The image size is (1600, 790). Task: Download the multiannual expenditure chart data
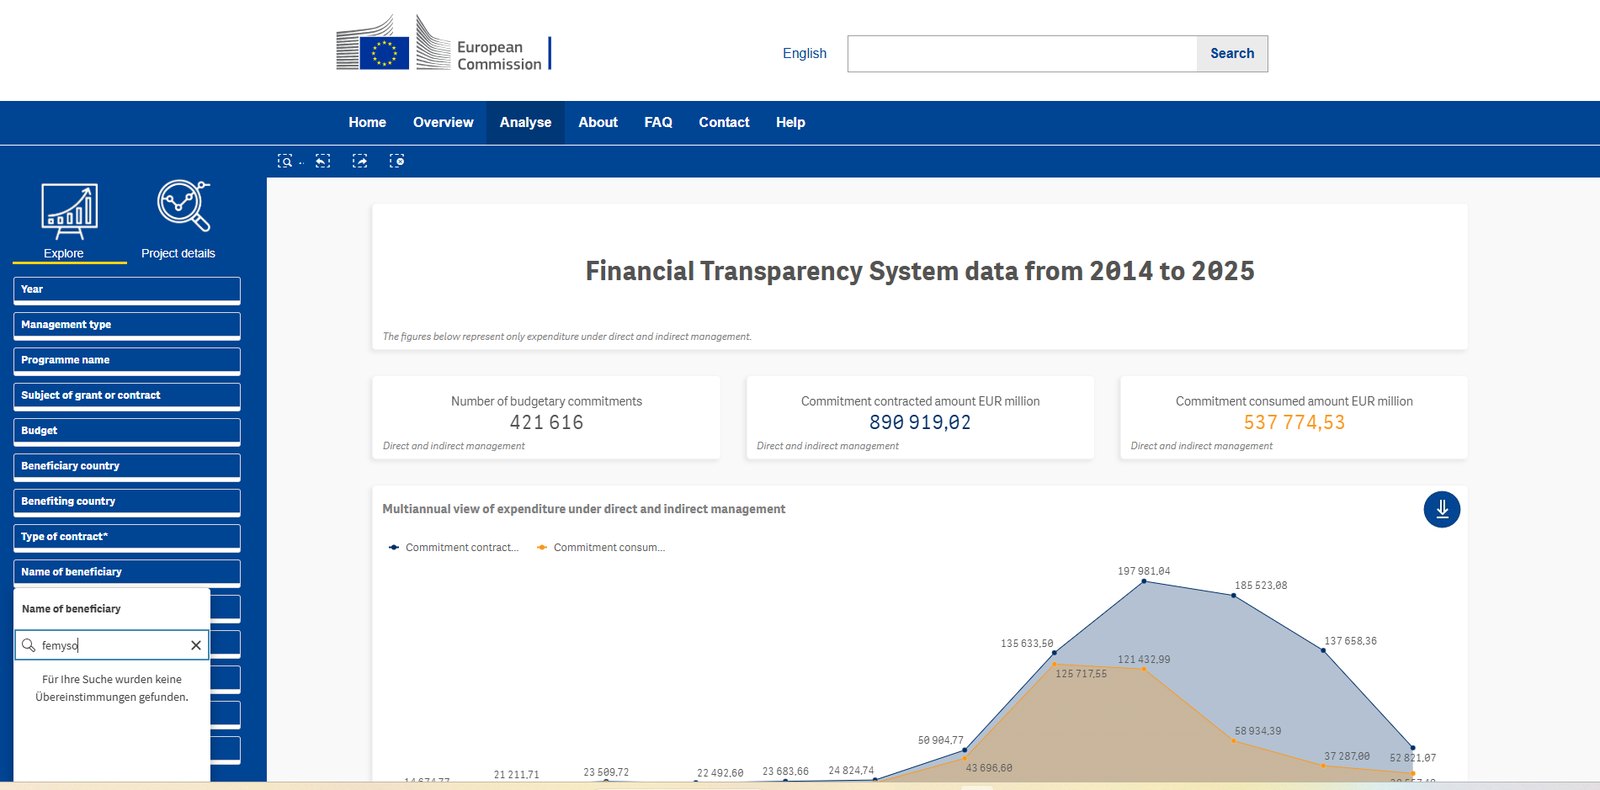(1441, 509)
